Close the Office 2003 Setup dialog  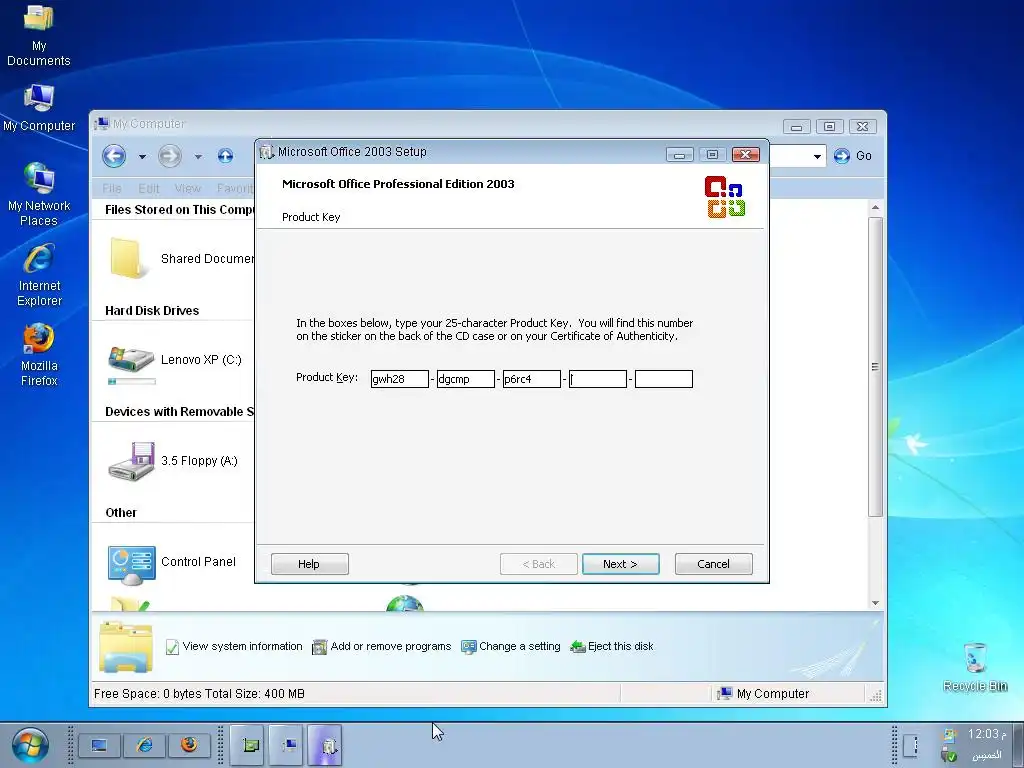(x=746, y=155)
